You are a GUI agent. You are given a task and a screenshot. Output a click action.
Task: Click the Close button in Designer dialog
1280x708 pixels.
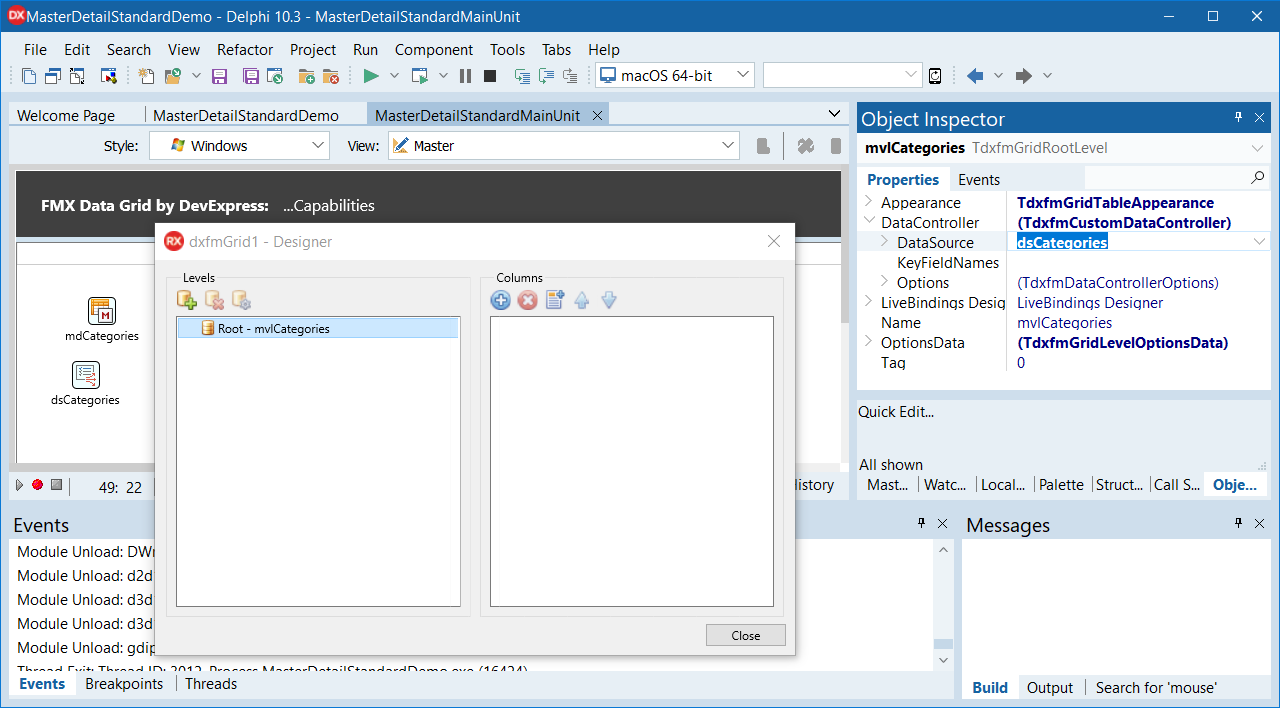[x=746, y=635]
